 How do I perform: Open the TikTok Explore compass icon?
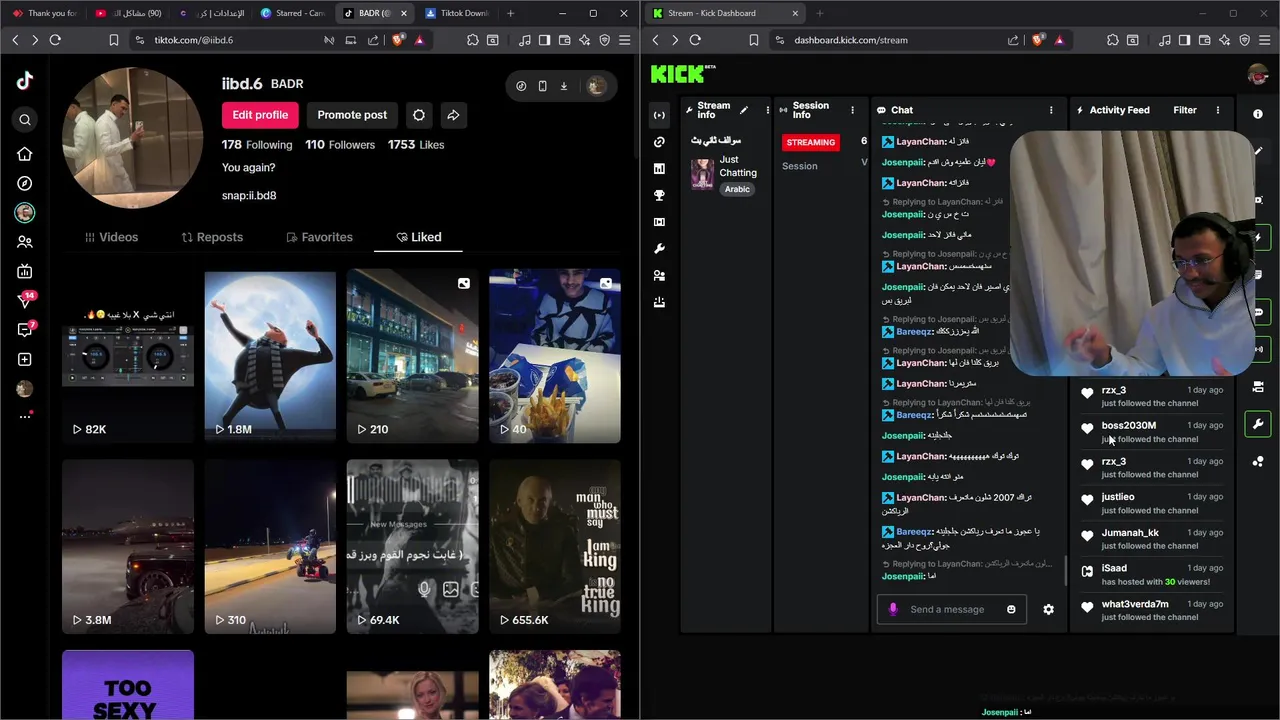[25, 183]
